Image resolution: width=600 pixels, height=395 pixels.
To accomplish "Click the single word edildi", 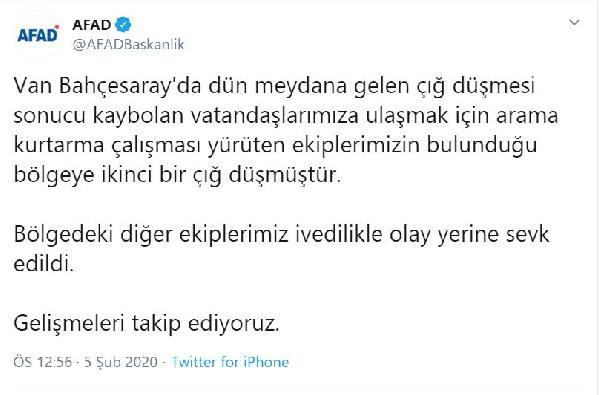I will (x=44, y=264).
